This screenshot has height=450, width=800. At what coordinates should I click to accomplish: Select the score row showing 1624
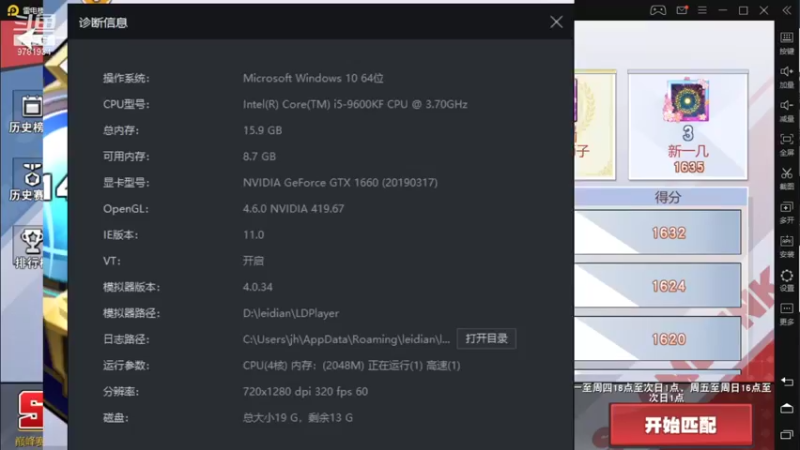658,286
